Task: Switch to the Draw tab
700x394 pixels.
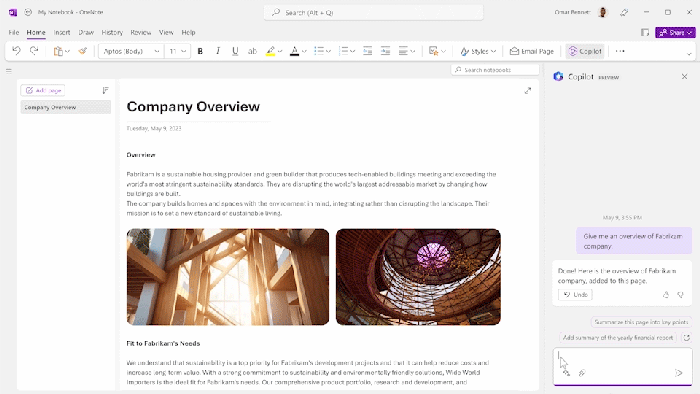Action: [86, 33]
